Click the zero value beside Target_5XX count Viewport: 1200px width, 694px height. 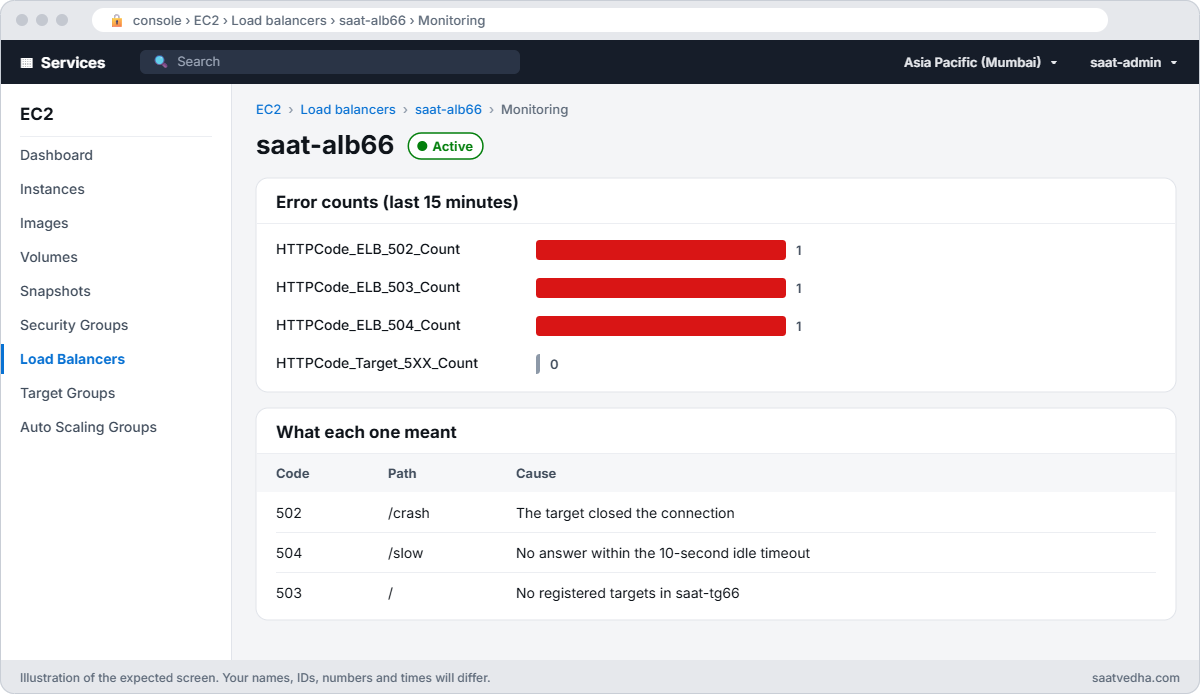(554, 364)
